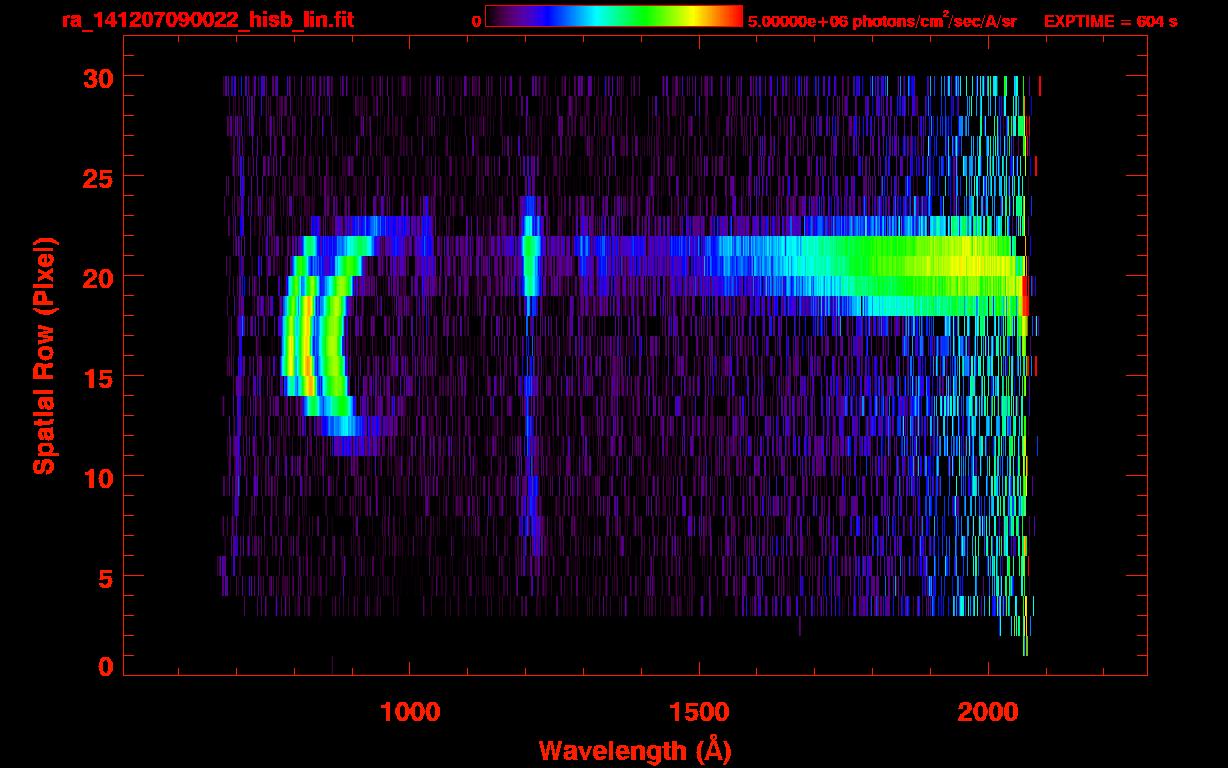Click the EXPTIME = 604 s text
Viewport: 1228px width, 768px height.
tap(1110, 21)
